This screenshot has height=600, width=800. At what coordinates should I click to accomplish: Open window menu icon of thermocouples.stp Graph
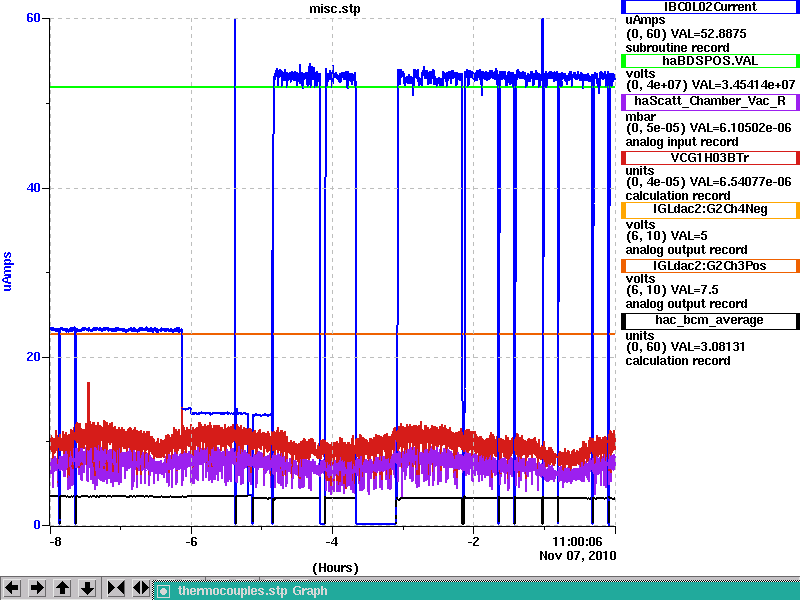point(163,591)
